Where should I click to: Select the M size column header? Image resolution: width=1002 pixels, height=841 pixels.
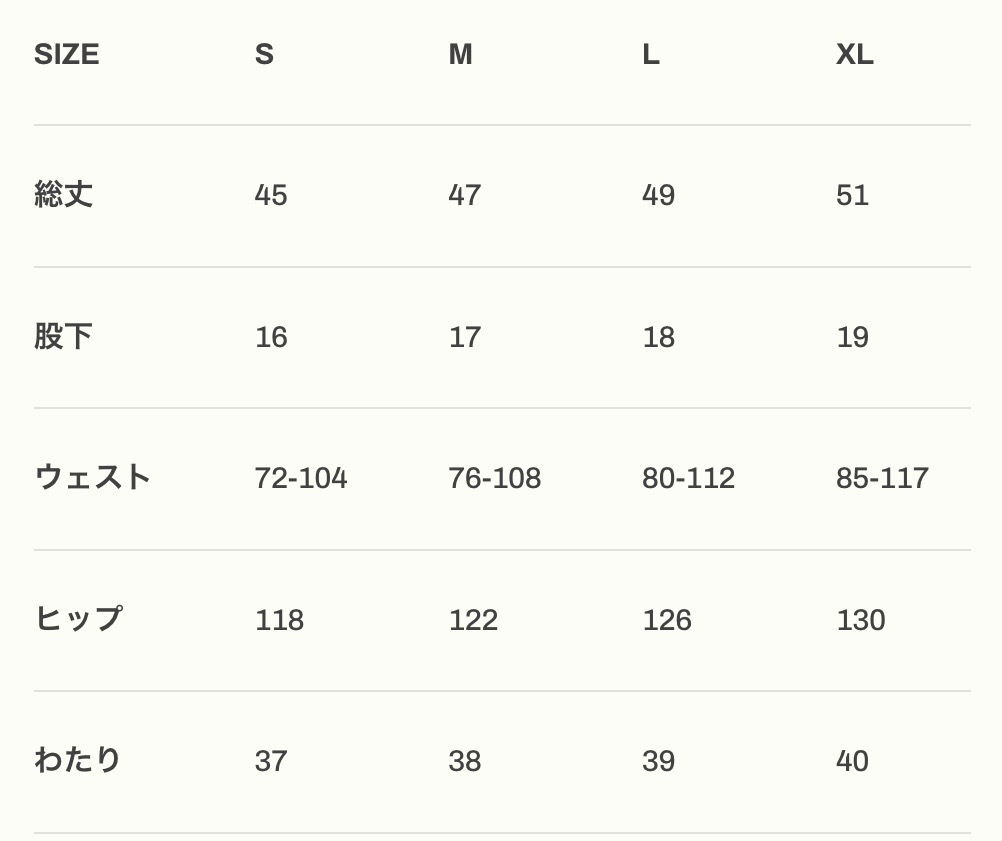460,54
